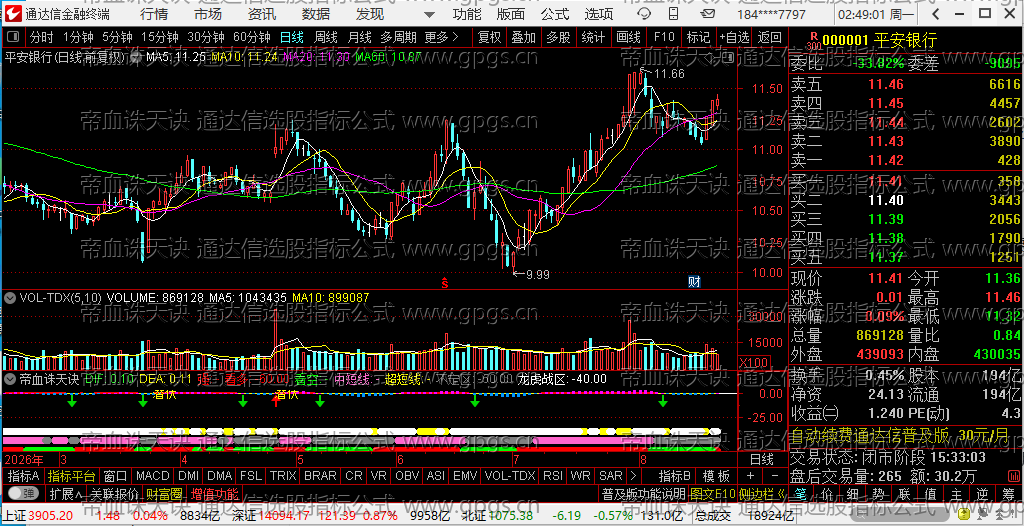Screen dimensions: 1024x526
Task: Expand the 扩展 panel arrow
Action: 66,493
